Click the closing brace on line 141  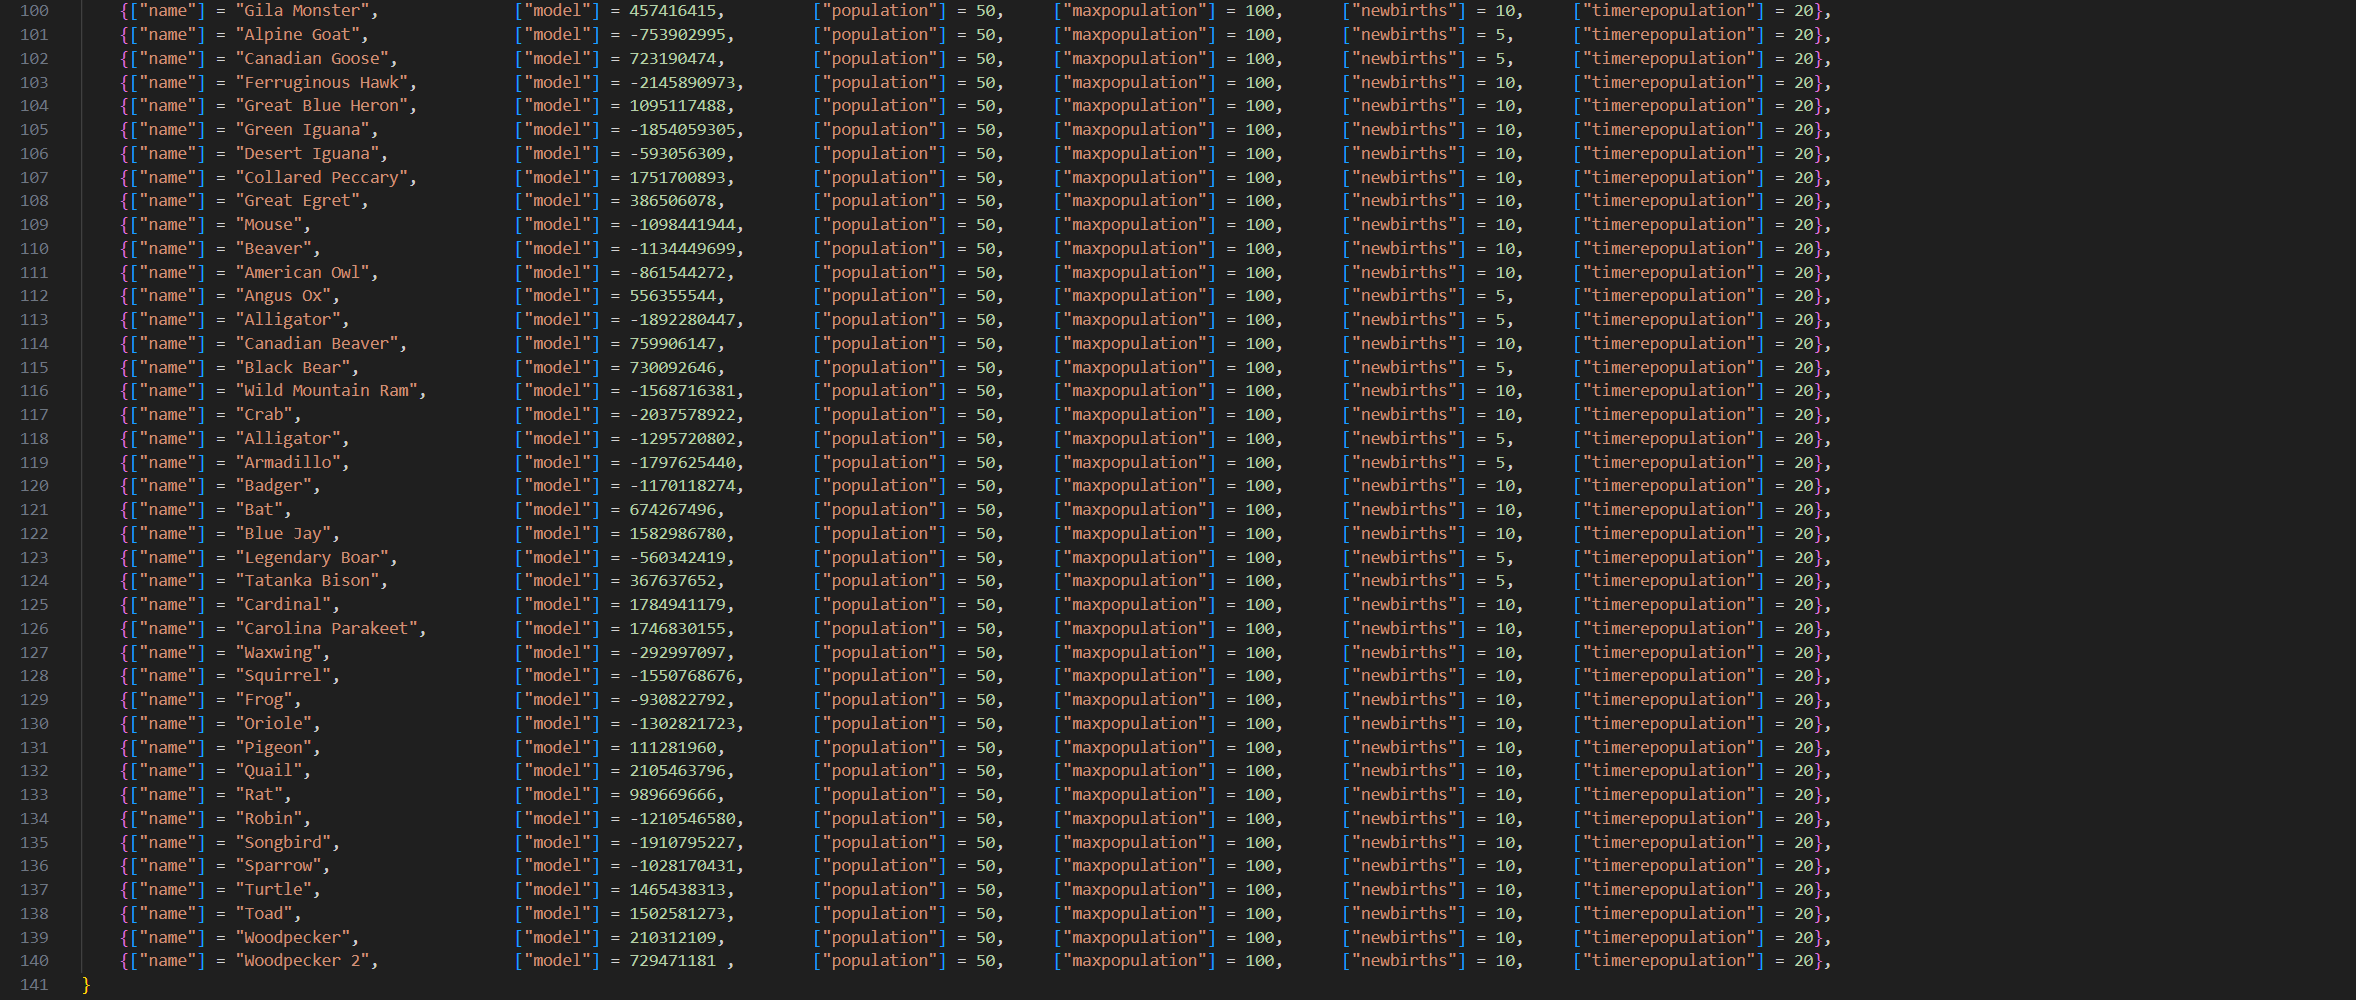[x=86, y=985]
